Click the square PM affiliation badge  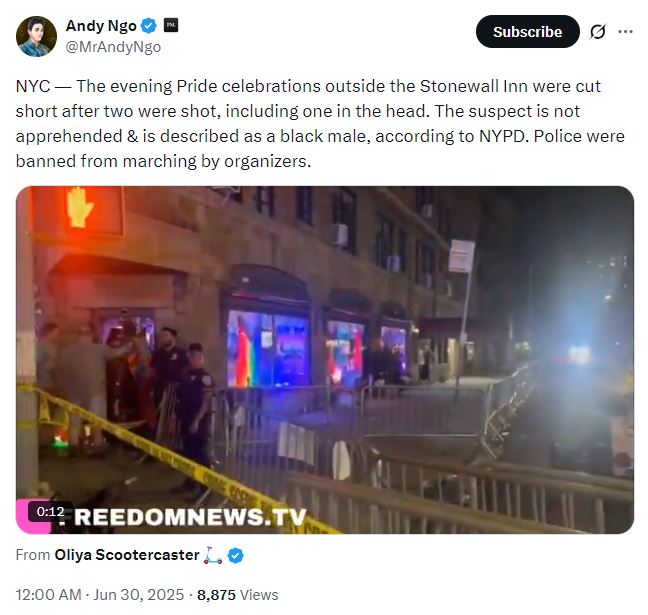pos(171,25)
